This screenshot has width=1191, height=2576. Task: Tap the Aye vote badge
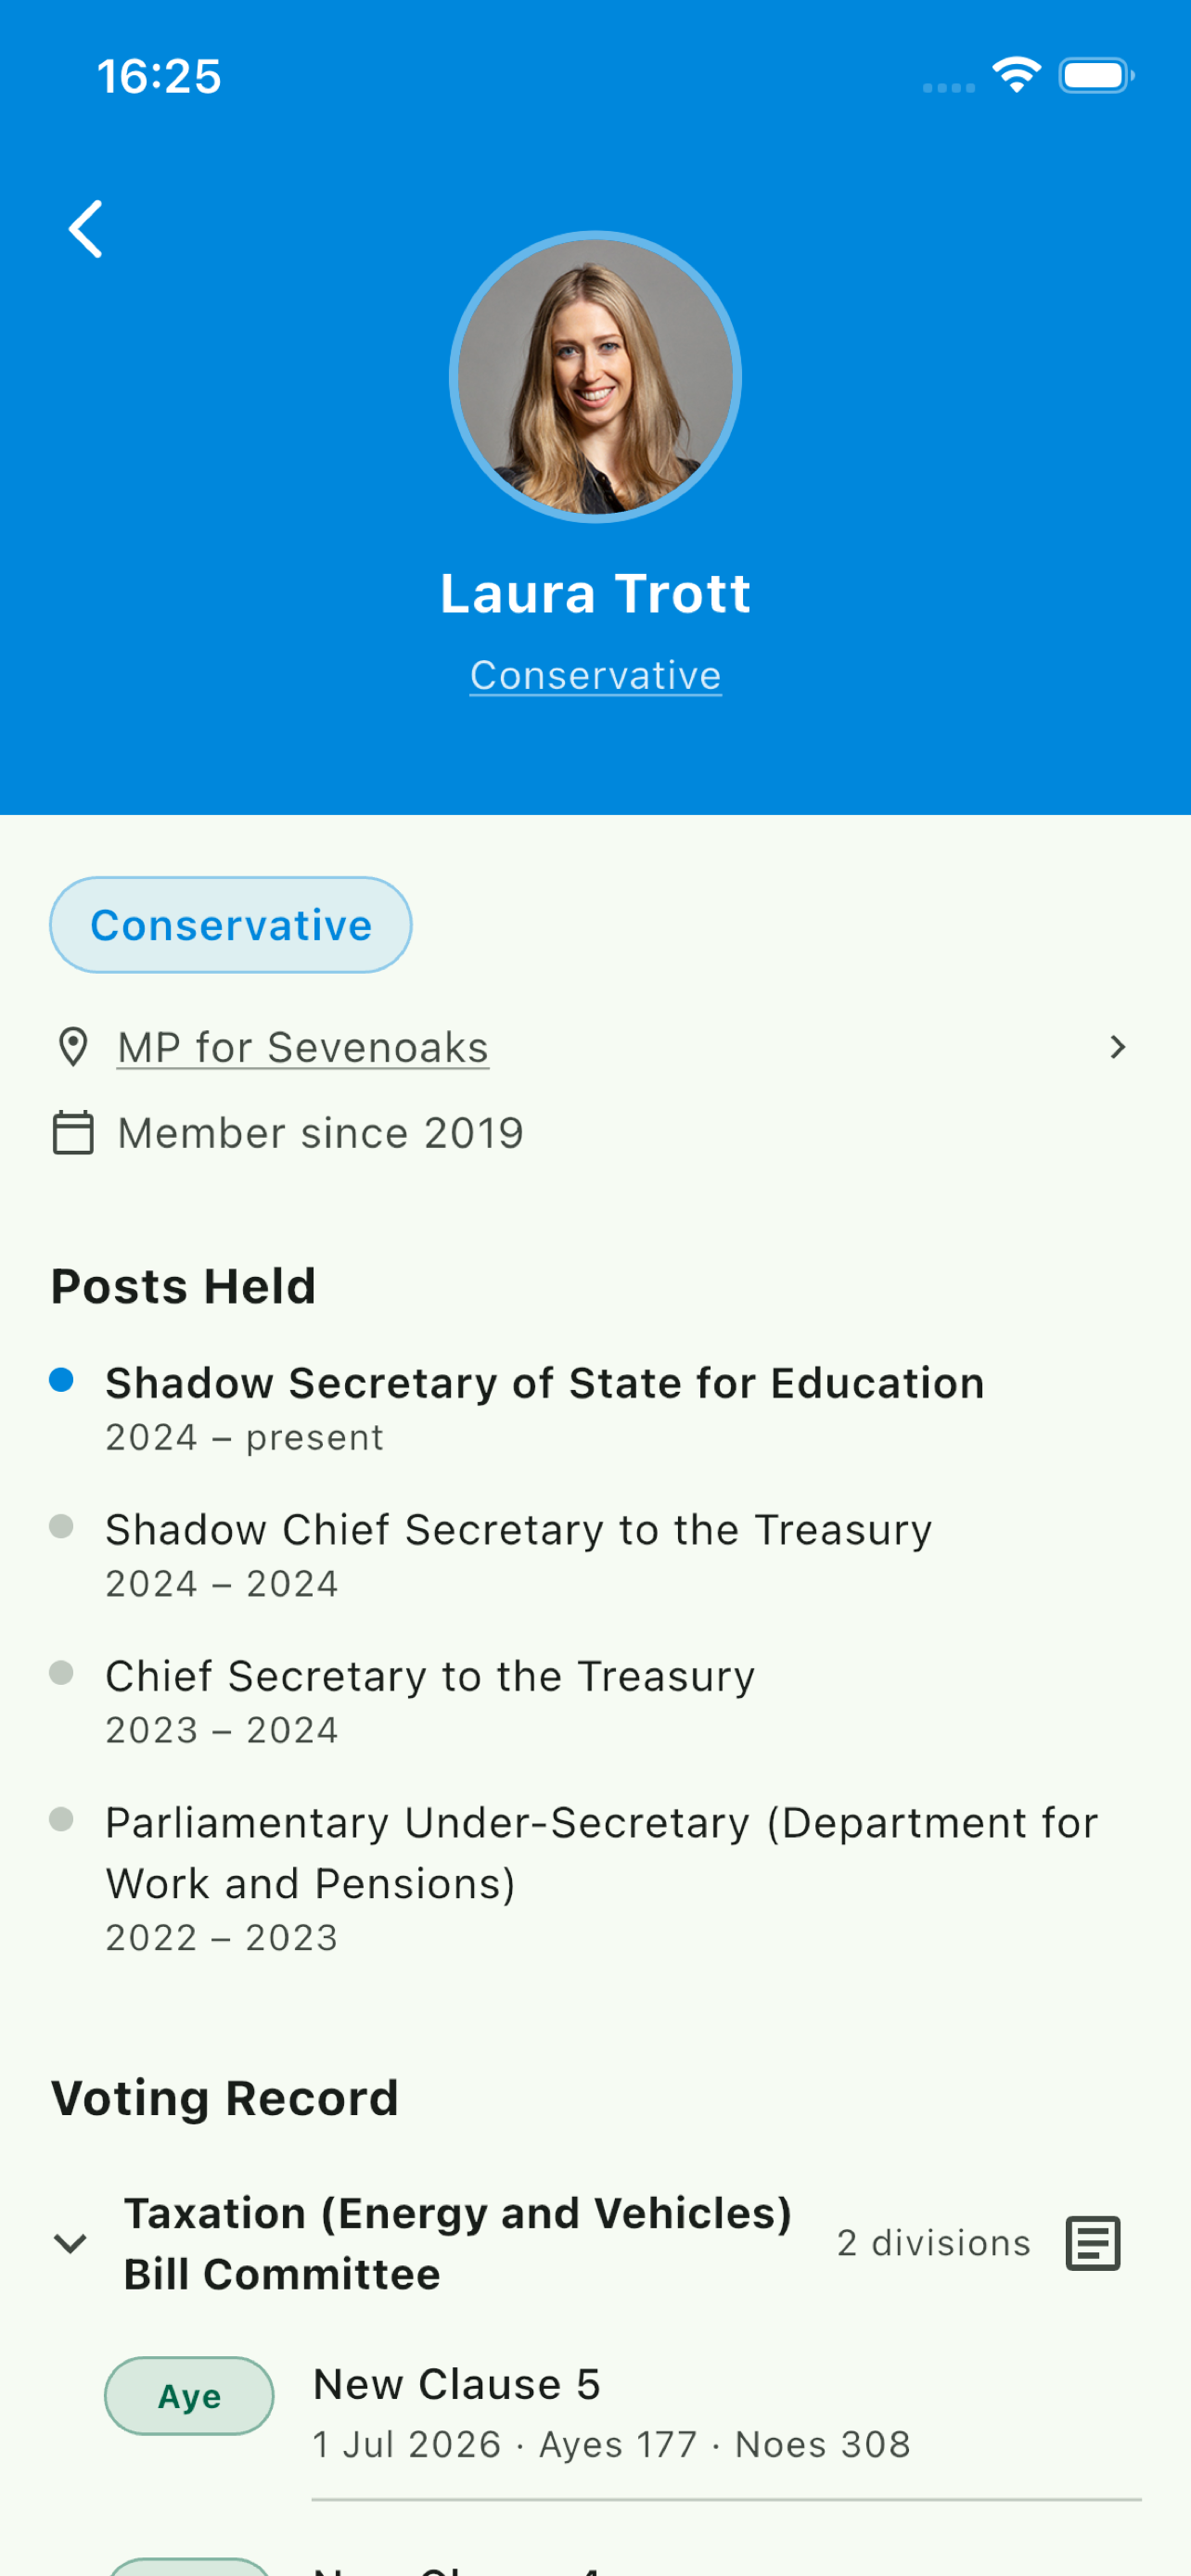(189, 2396)
